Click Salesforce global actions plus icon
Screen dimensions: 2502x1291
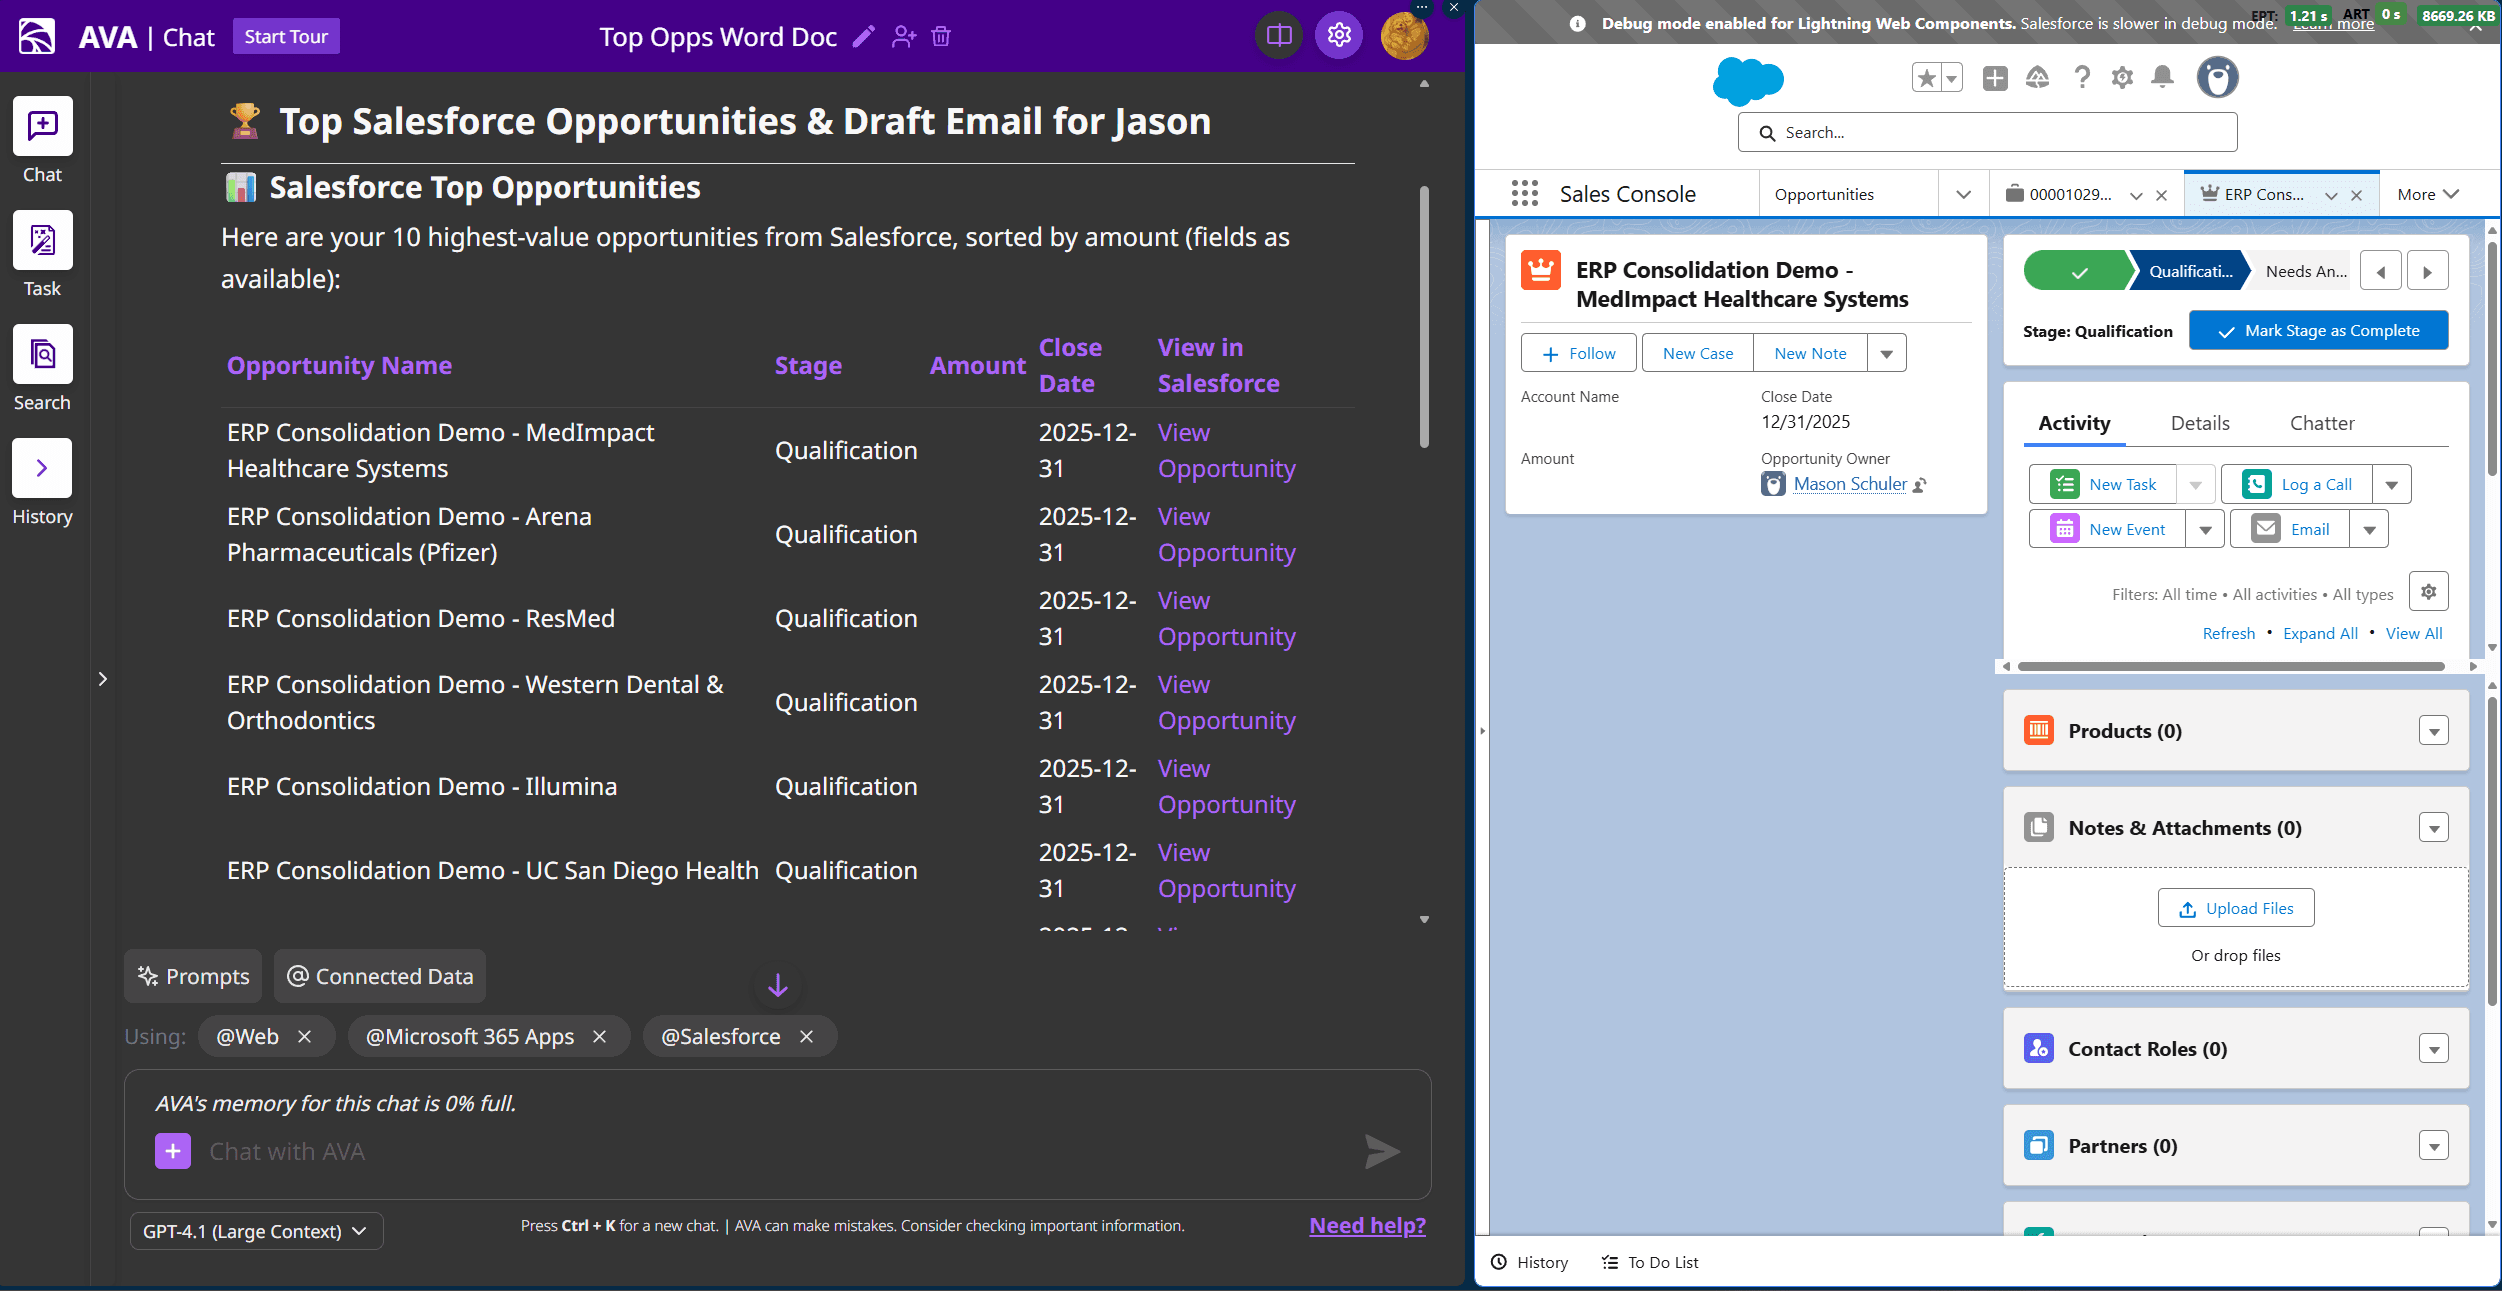(1995, 78)
